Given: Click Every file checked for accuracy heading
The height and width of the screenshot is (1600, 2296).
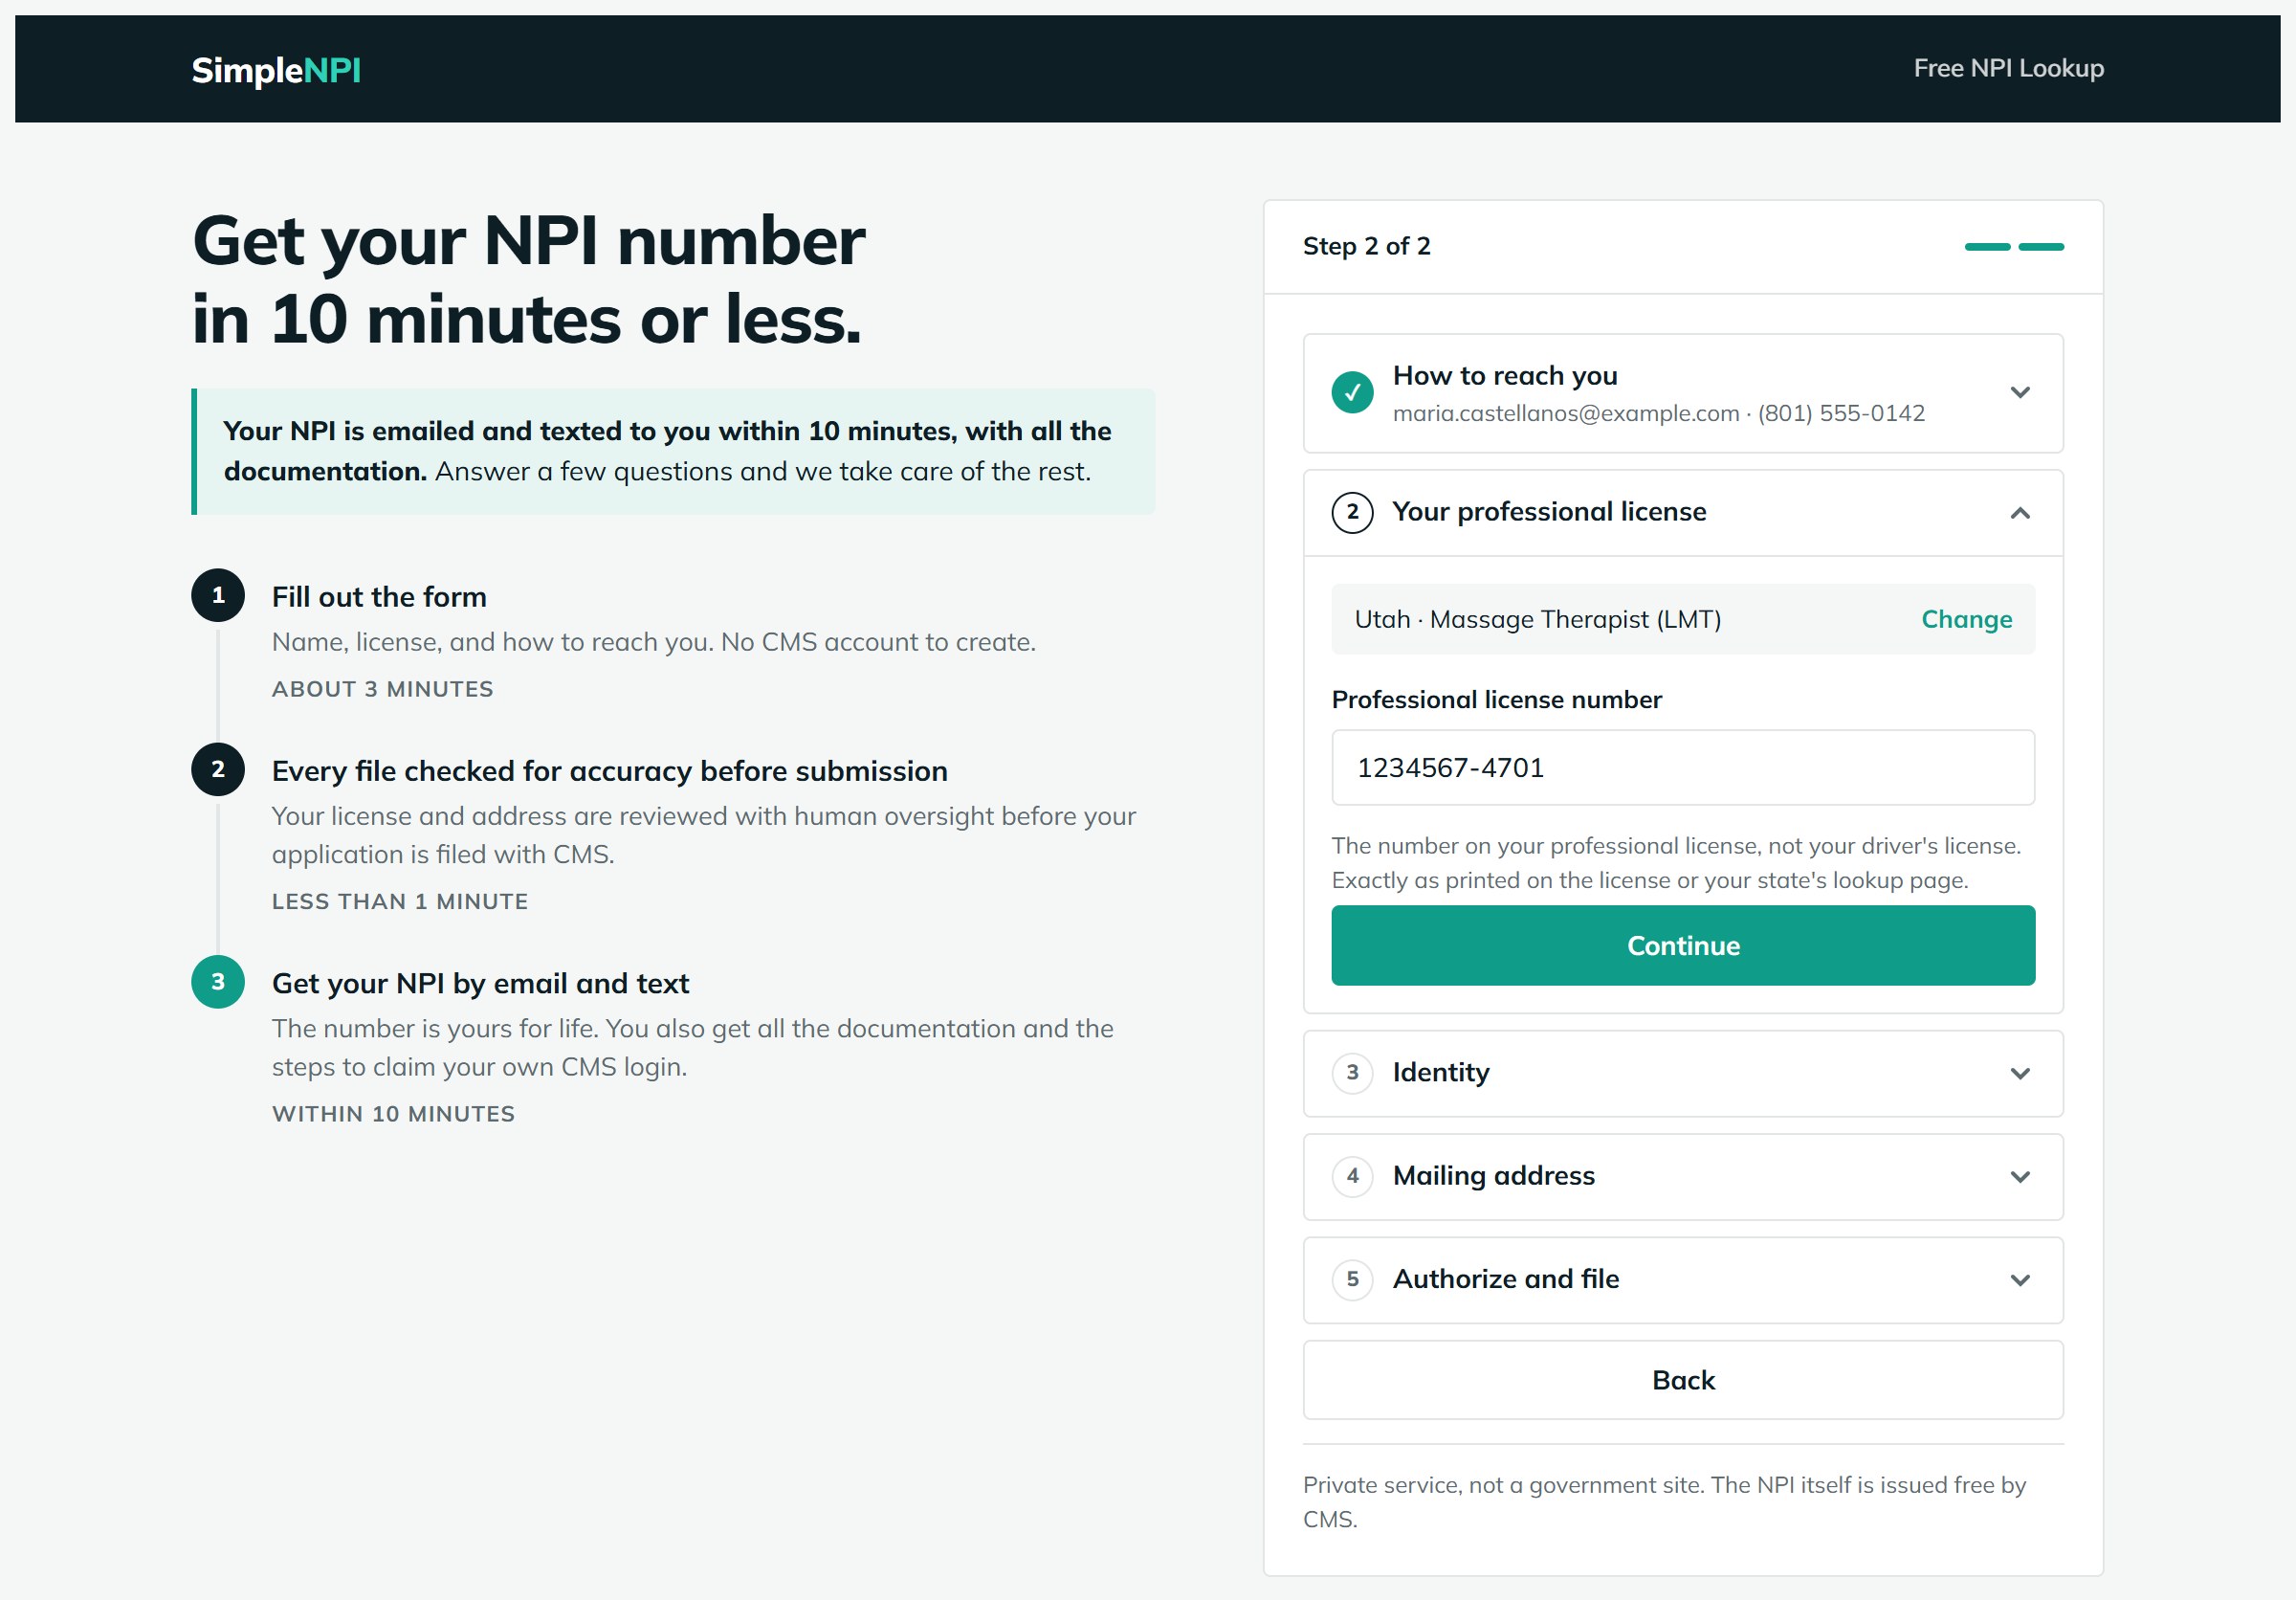Looking at the screenshot, I should point(609,771).
